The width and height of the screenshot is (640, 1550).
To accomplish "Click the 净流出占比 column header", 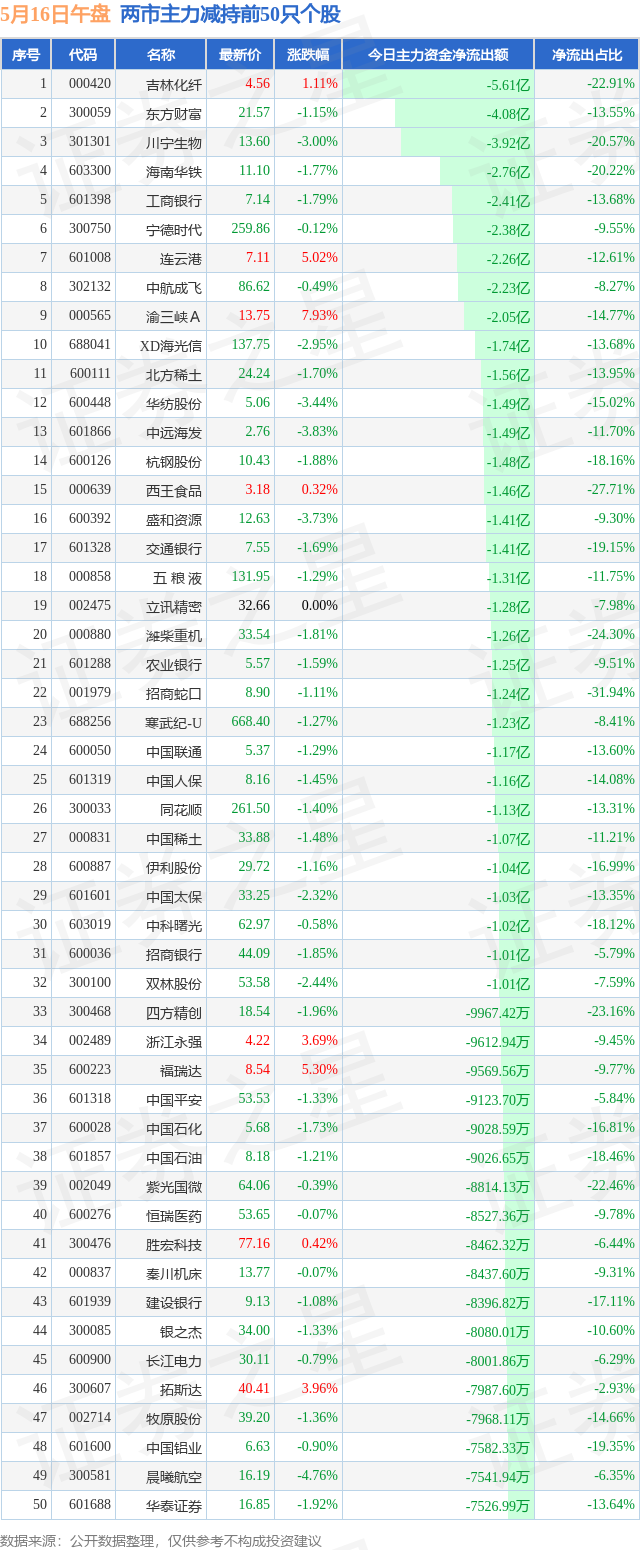I will click(587, 55).
